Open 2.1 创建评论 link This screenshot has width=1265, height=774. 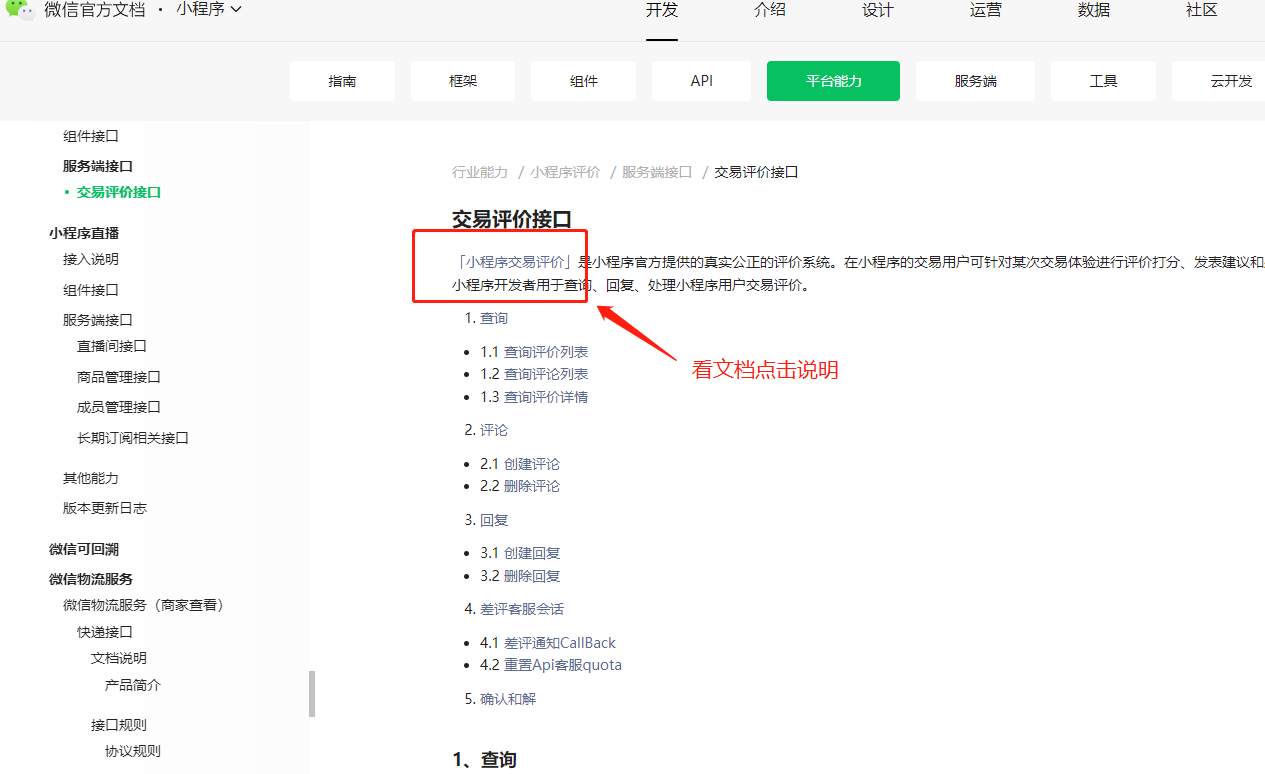pos(532,464)
